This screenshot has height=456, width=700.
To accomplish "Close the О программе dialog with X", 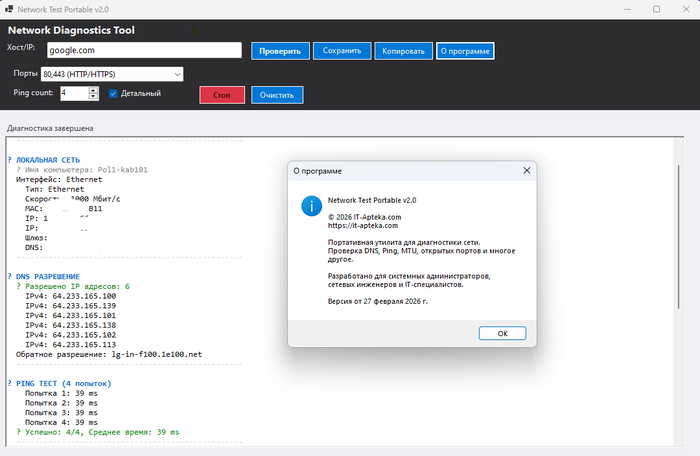I will [526, 171].
